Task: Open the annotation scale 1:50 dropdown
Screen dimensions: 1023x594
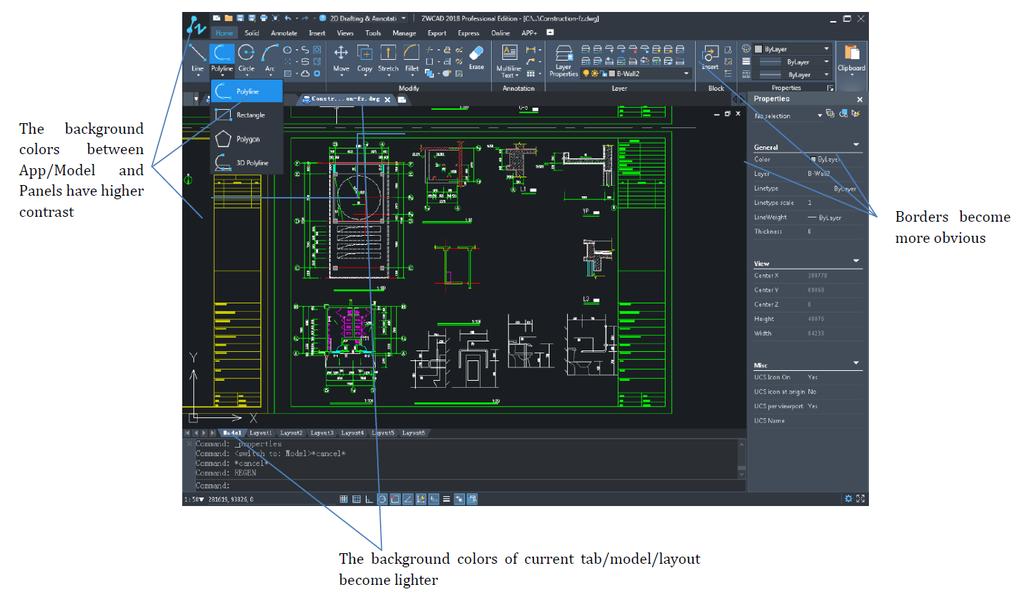Action: (194, 499)
